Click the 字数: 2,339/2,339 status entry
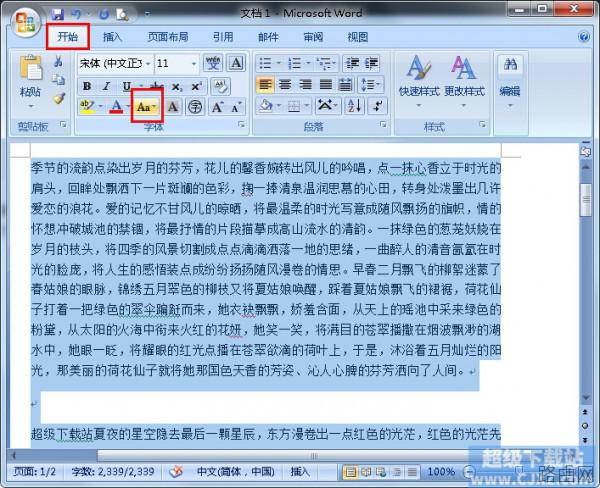The image size is (600, 488). 113,472
